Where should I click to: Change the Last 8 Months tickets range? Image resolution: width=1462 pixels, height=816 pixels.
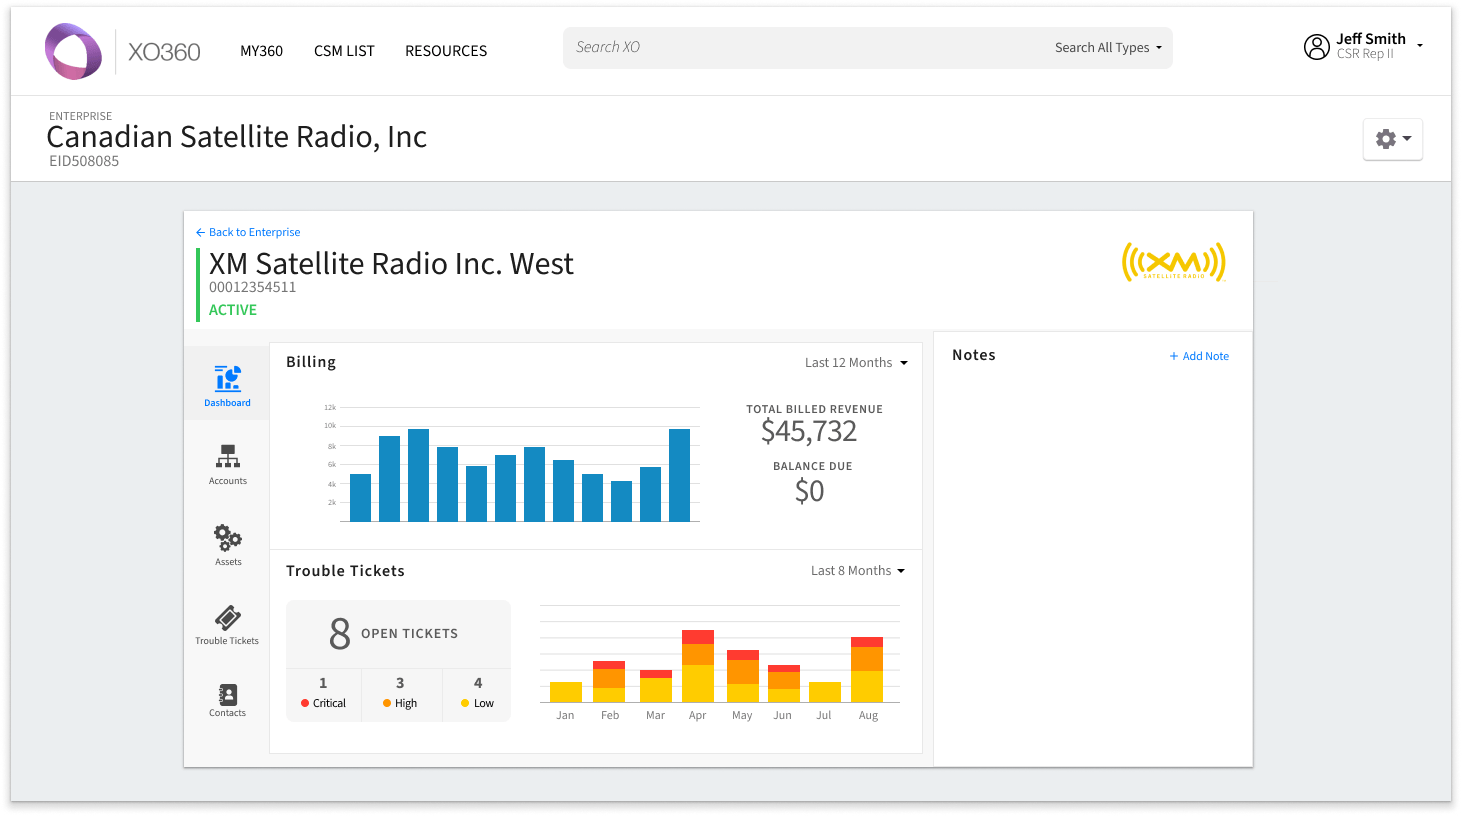(858, 571)
